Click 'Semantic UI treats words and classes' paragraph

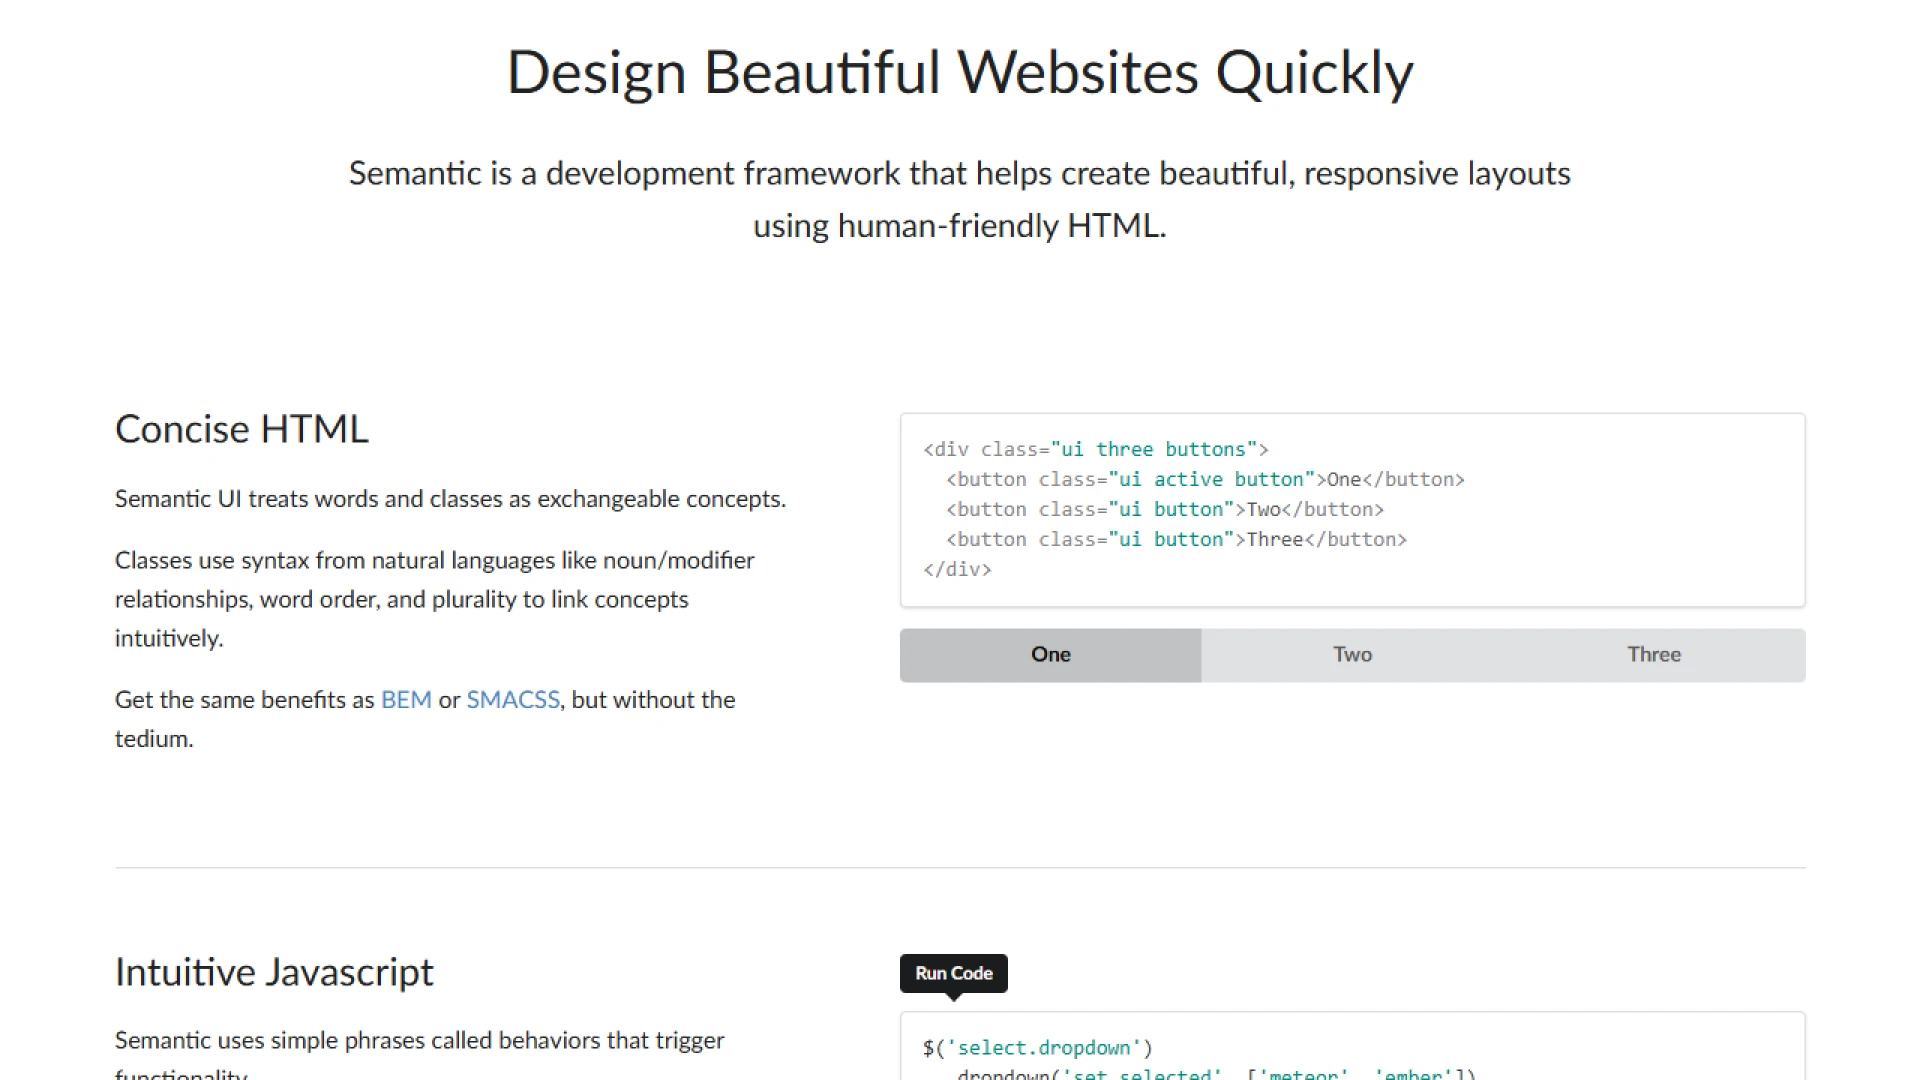pyautogui.click(x=450, y=498)
